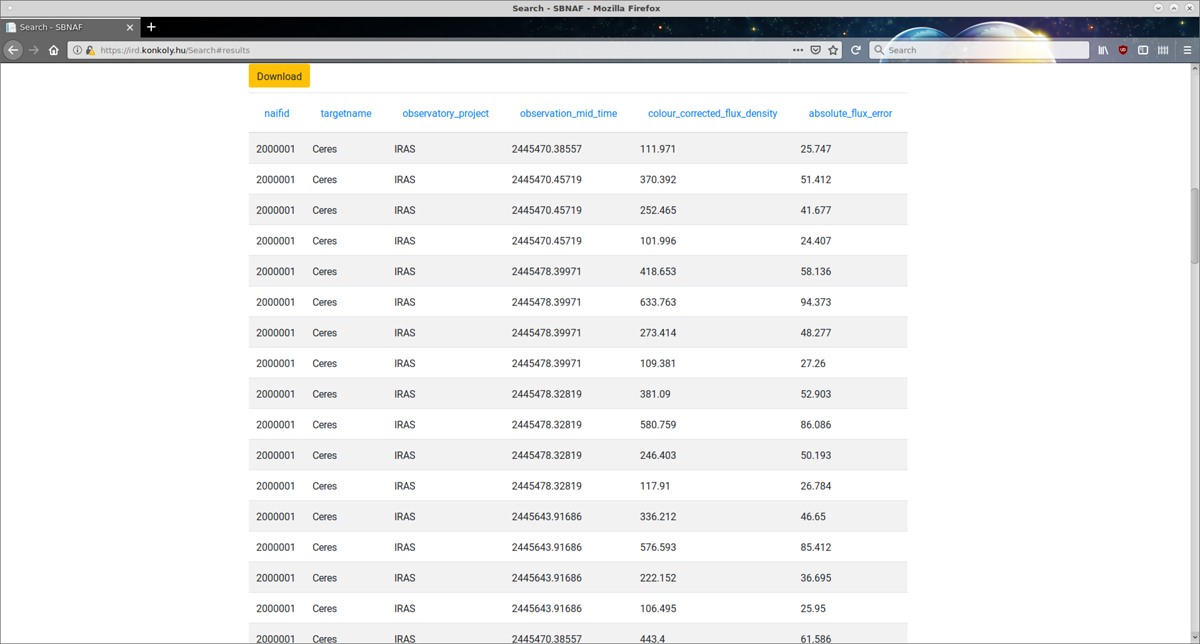This screenshot has height=644, width=1200.
Task: Click the yellow Download button
Action: click(279, 76)
